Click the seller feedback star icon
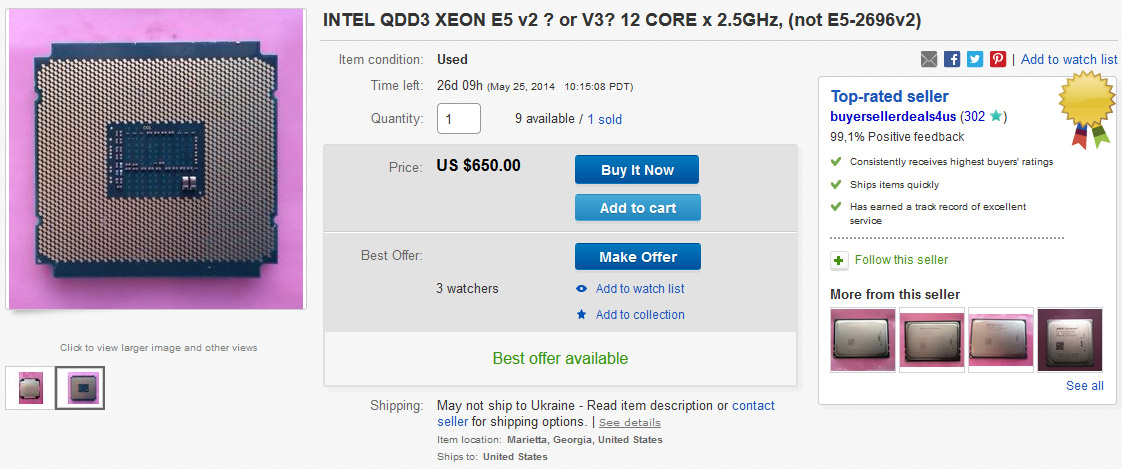Screen dimensions: 1122x469 [995, 117]
